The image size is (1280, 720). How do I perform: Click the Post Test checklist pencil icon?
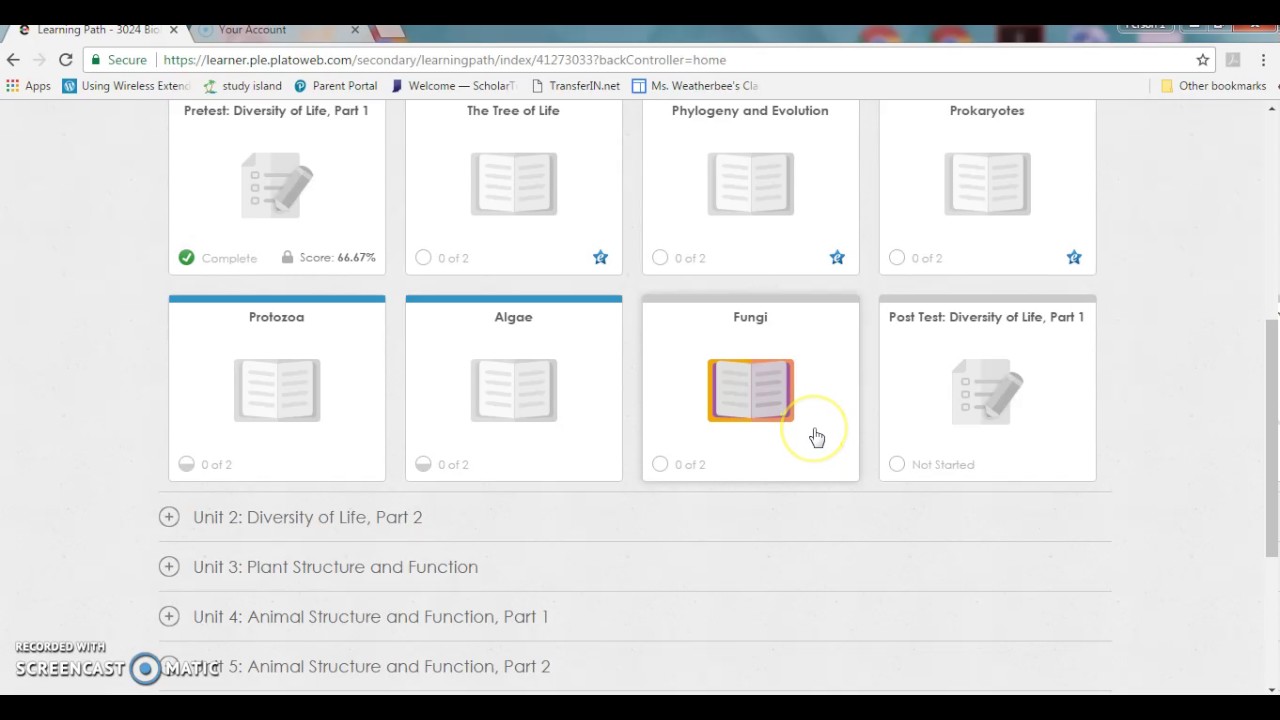click(987, 392)
